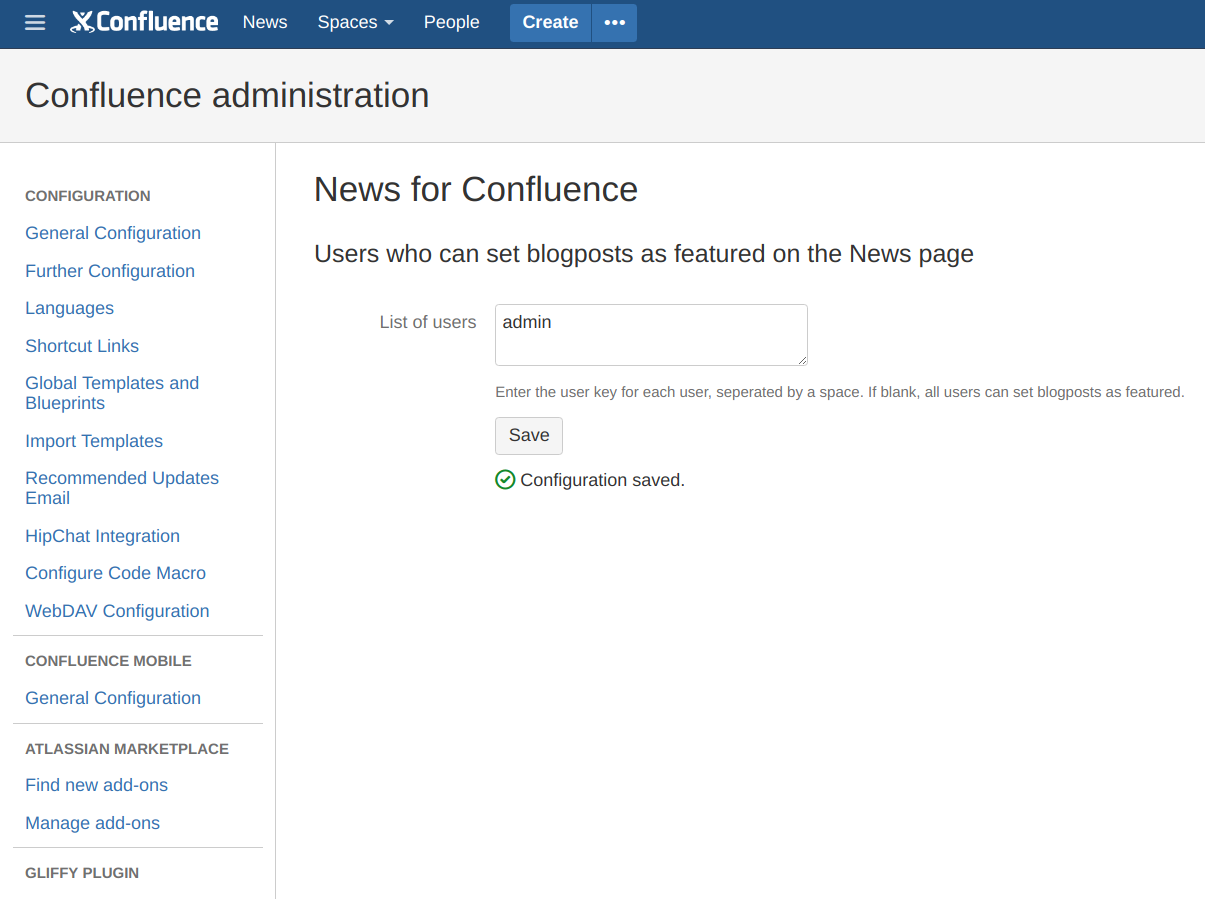Open Further Configuration link
Screen dimensions: 1205x899
tap(110, 271)
